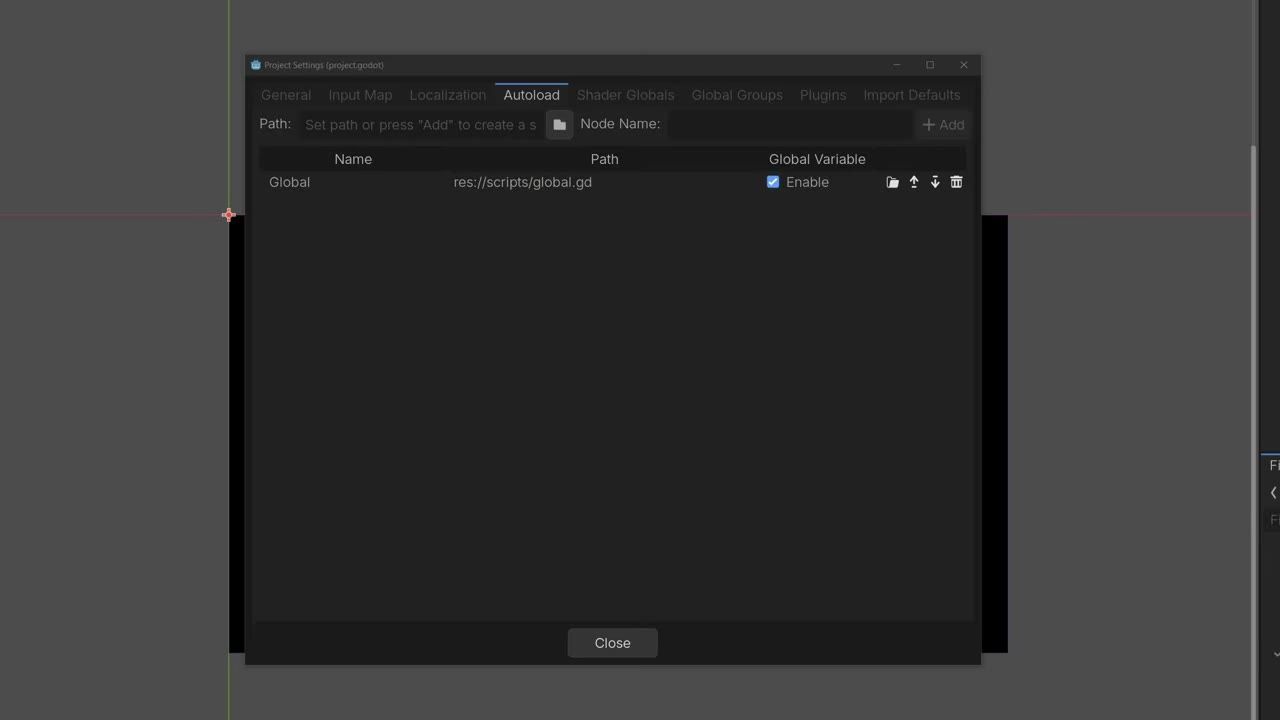Open the Input Map tab
This screenshot has width=1280, height=720.
pos(360,95)
